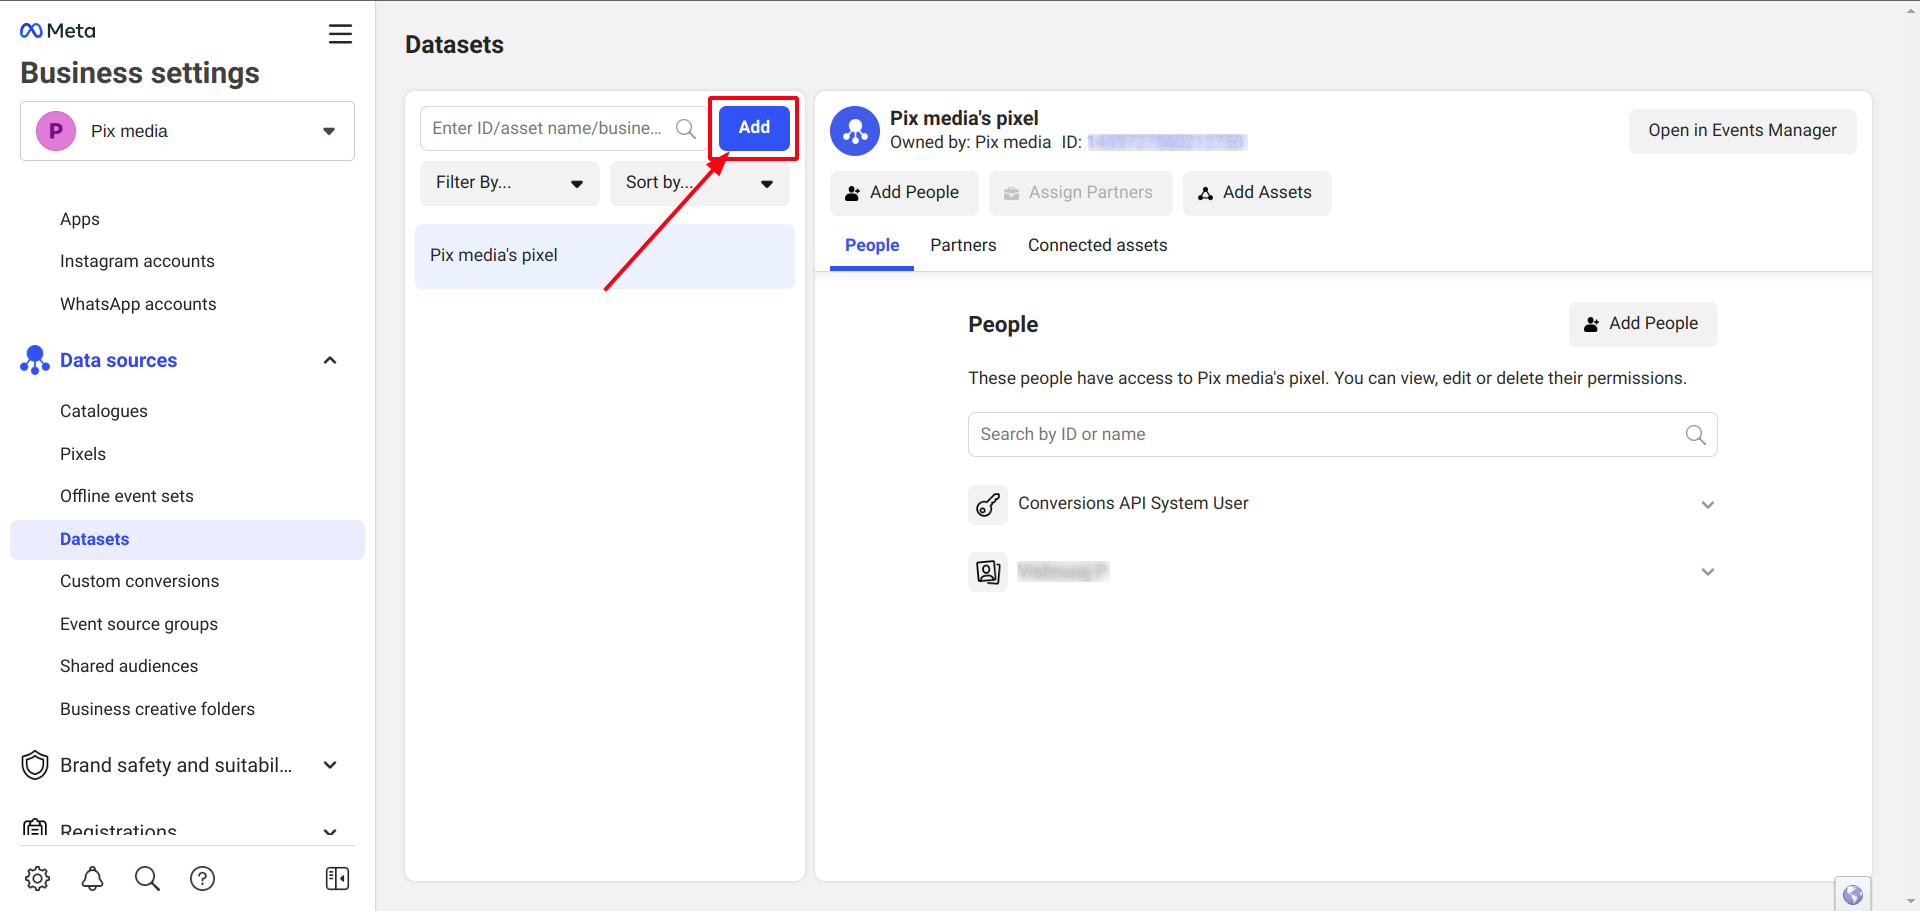Image resolution: width=1920 pixels, height=911 pixels.
Task: Open Shared audiences
Action: coord(129,666)
